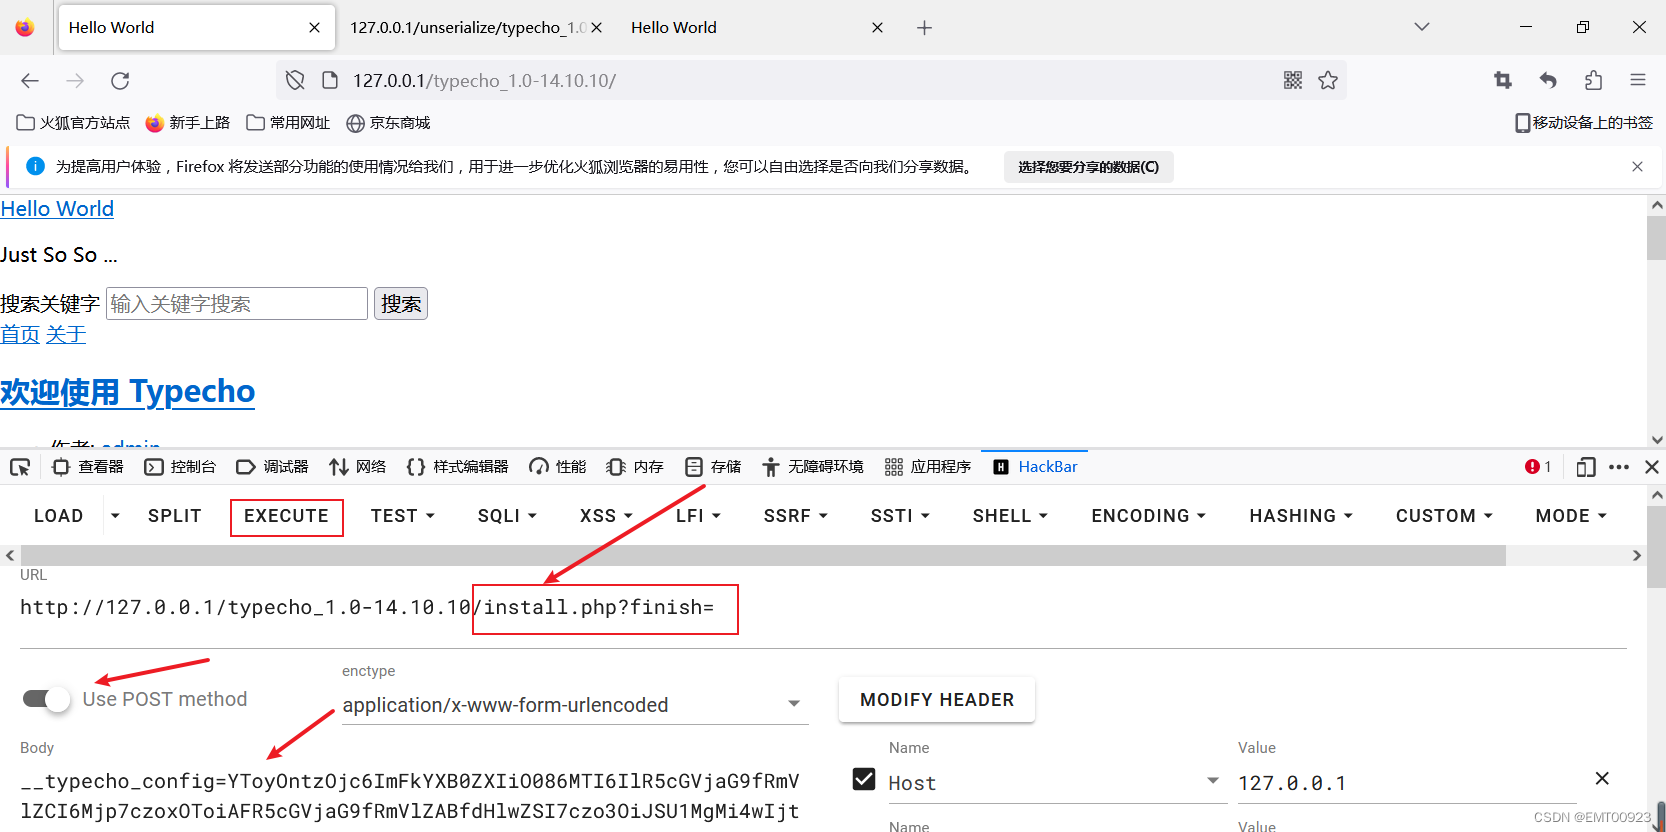Image resolution: width=1666 pixels, height=832 pixels.
Task: Expand the SSRF dropdown menu
Action: pos(796,516)
